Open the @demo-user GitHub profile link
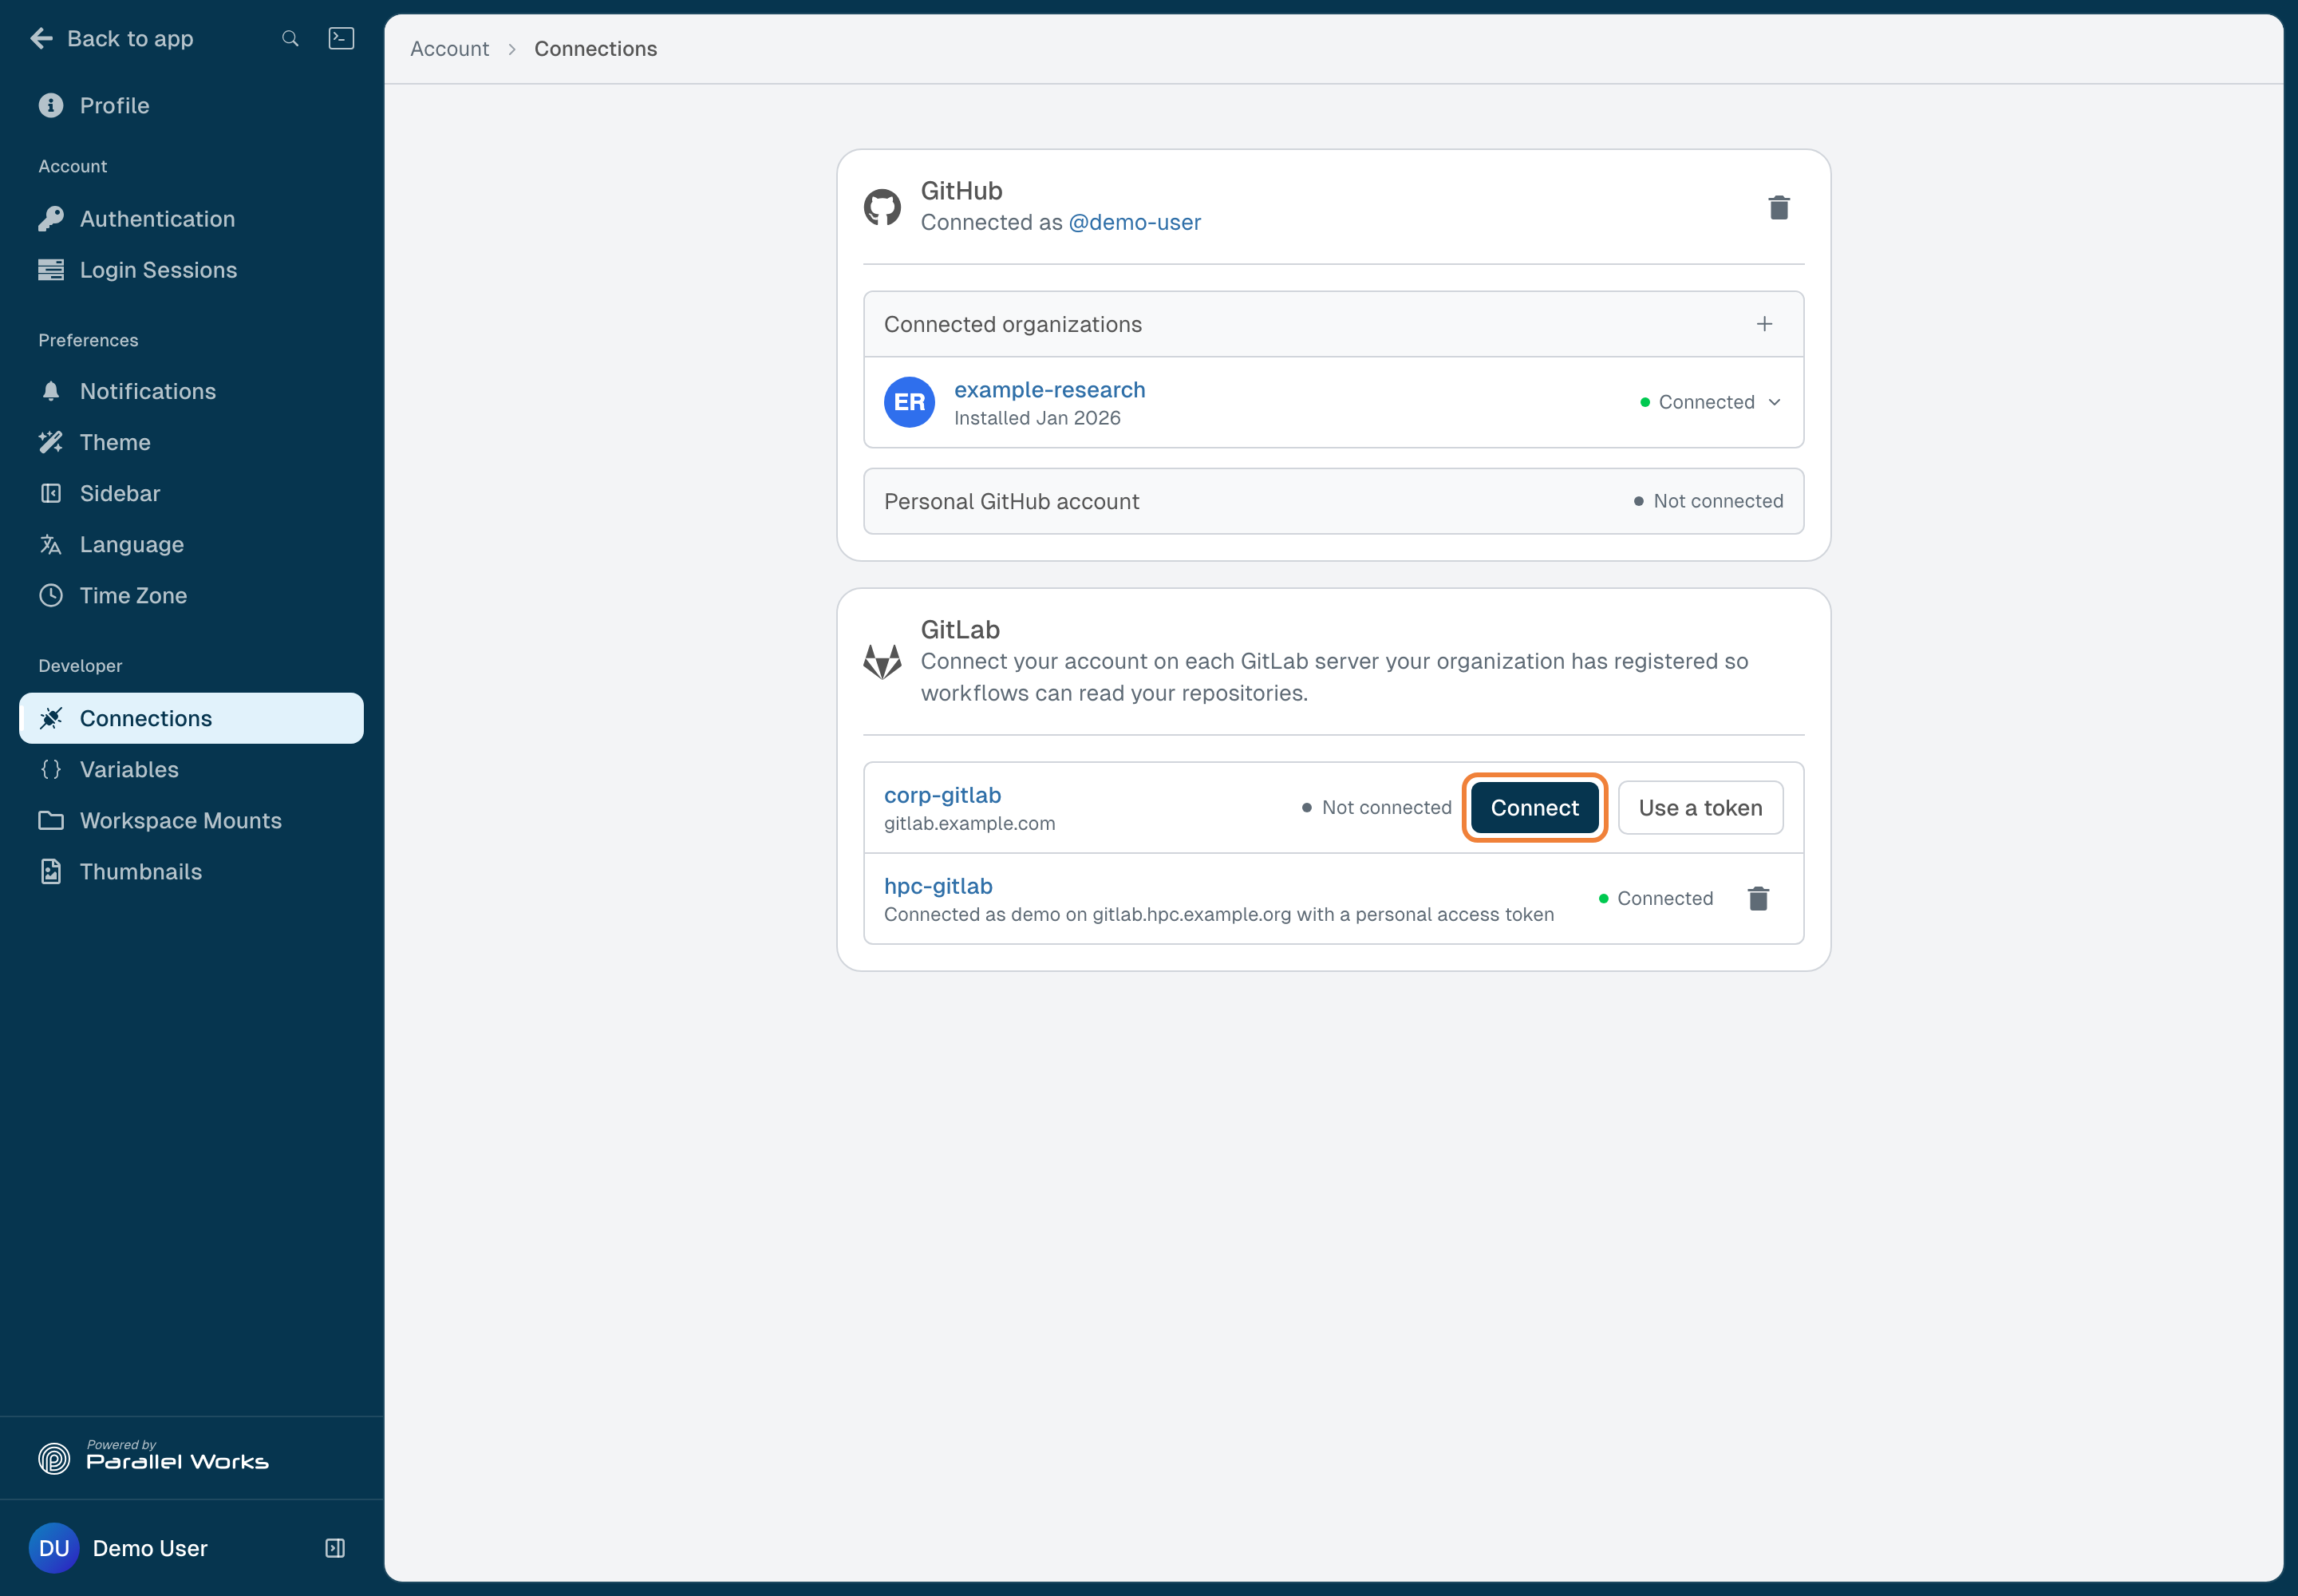The height and width of the screenshot is (1596, 2298). (x=1134, y=222)
